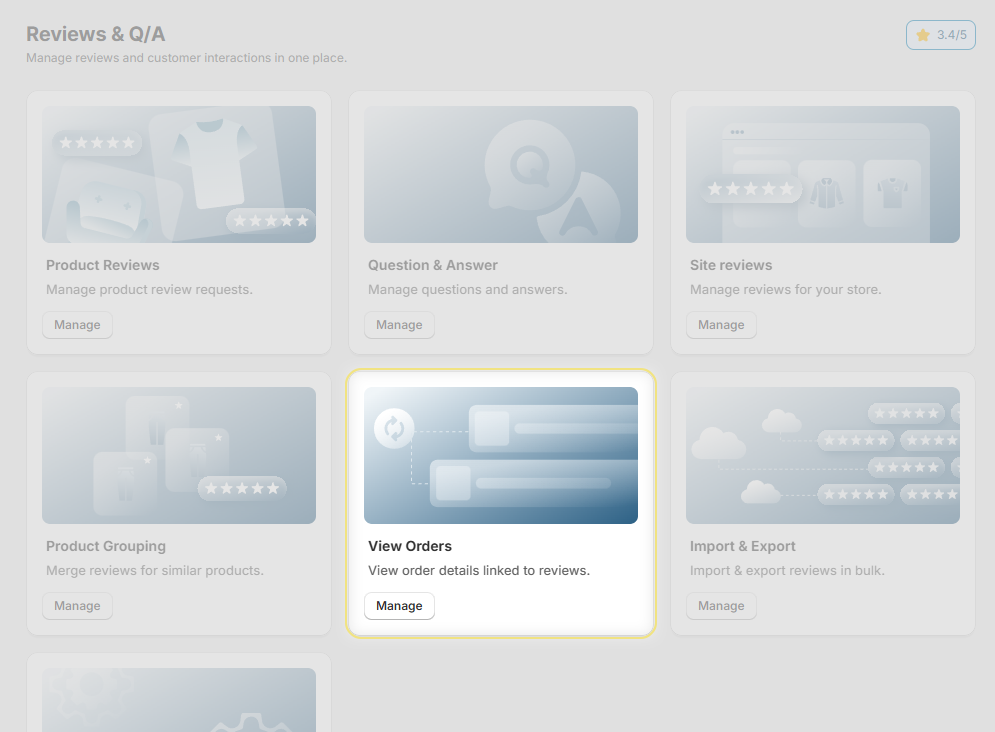Click the View Orders card title
995x732 pixels.
(x=410, y=546)
